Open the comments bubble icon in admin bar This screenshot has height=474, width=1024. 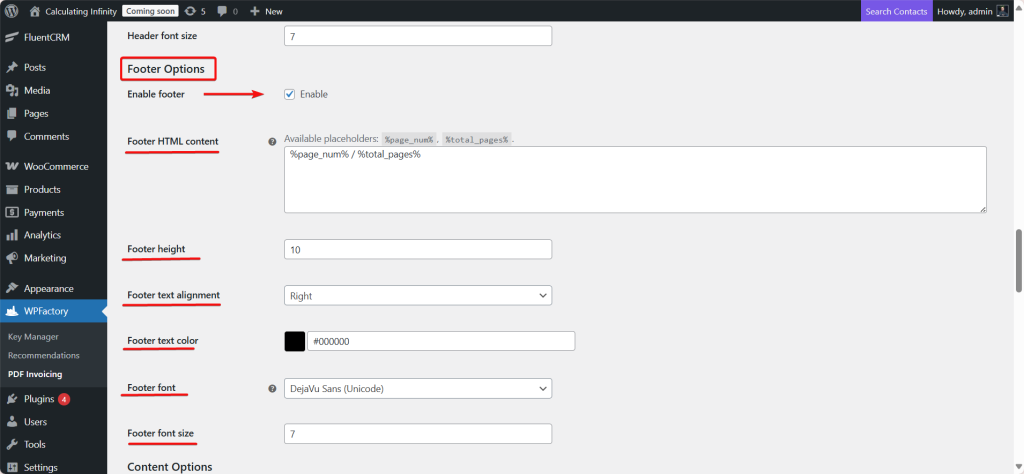[x=222, y=11]
